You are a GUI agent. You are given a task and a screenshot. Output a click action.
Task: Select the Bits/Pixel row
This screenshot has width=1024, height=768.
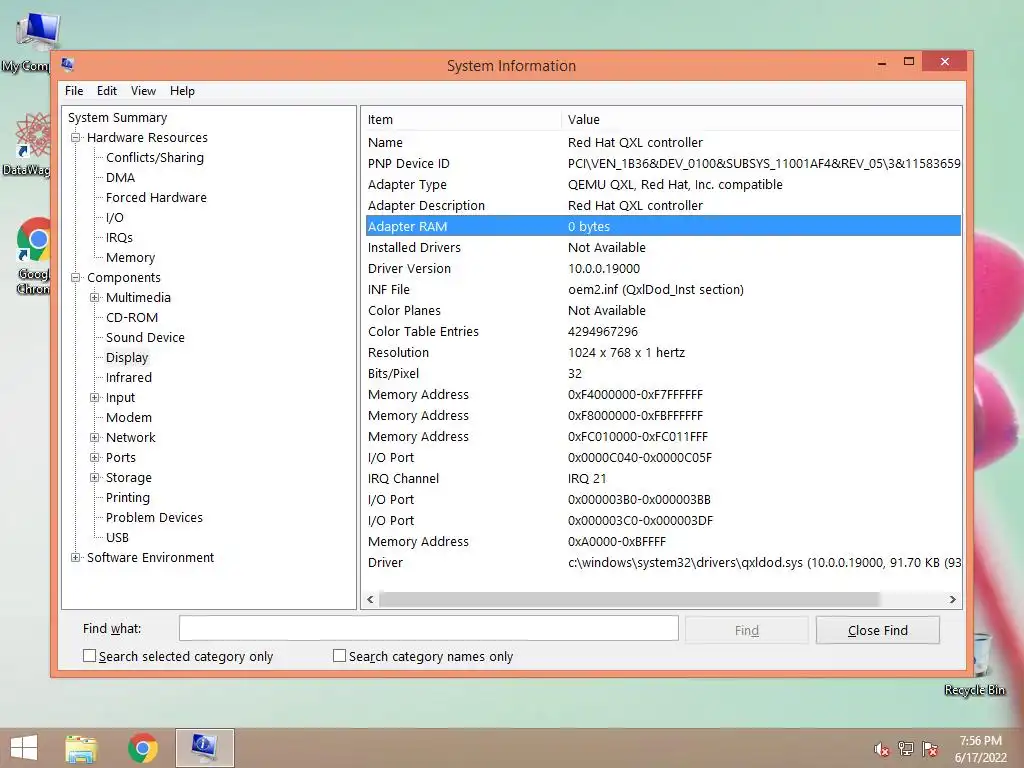point(663,374)
